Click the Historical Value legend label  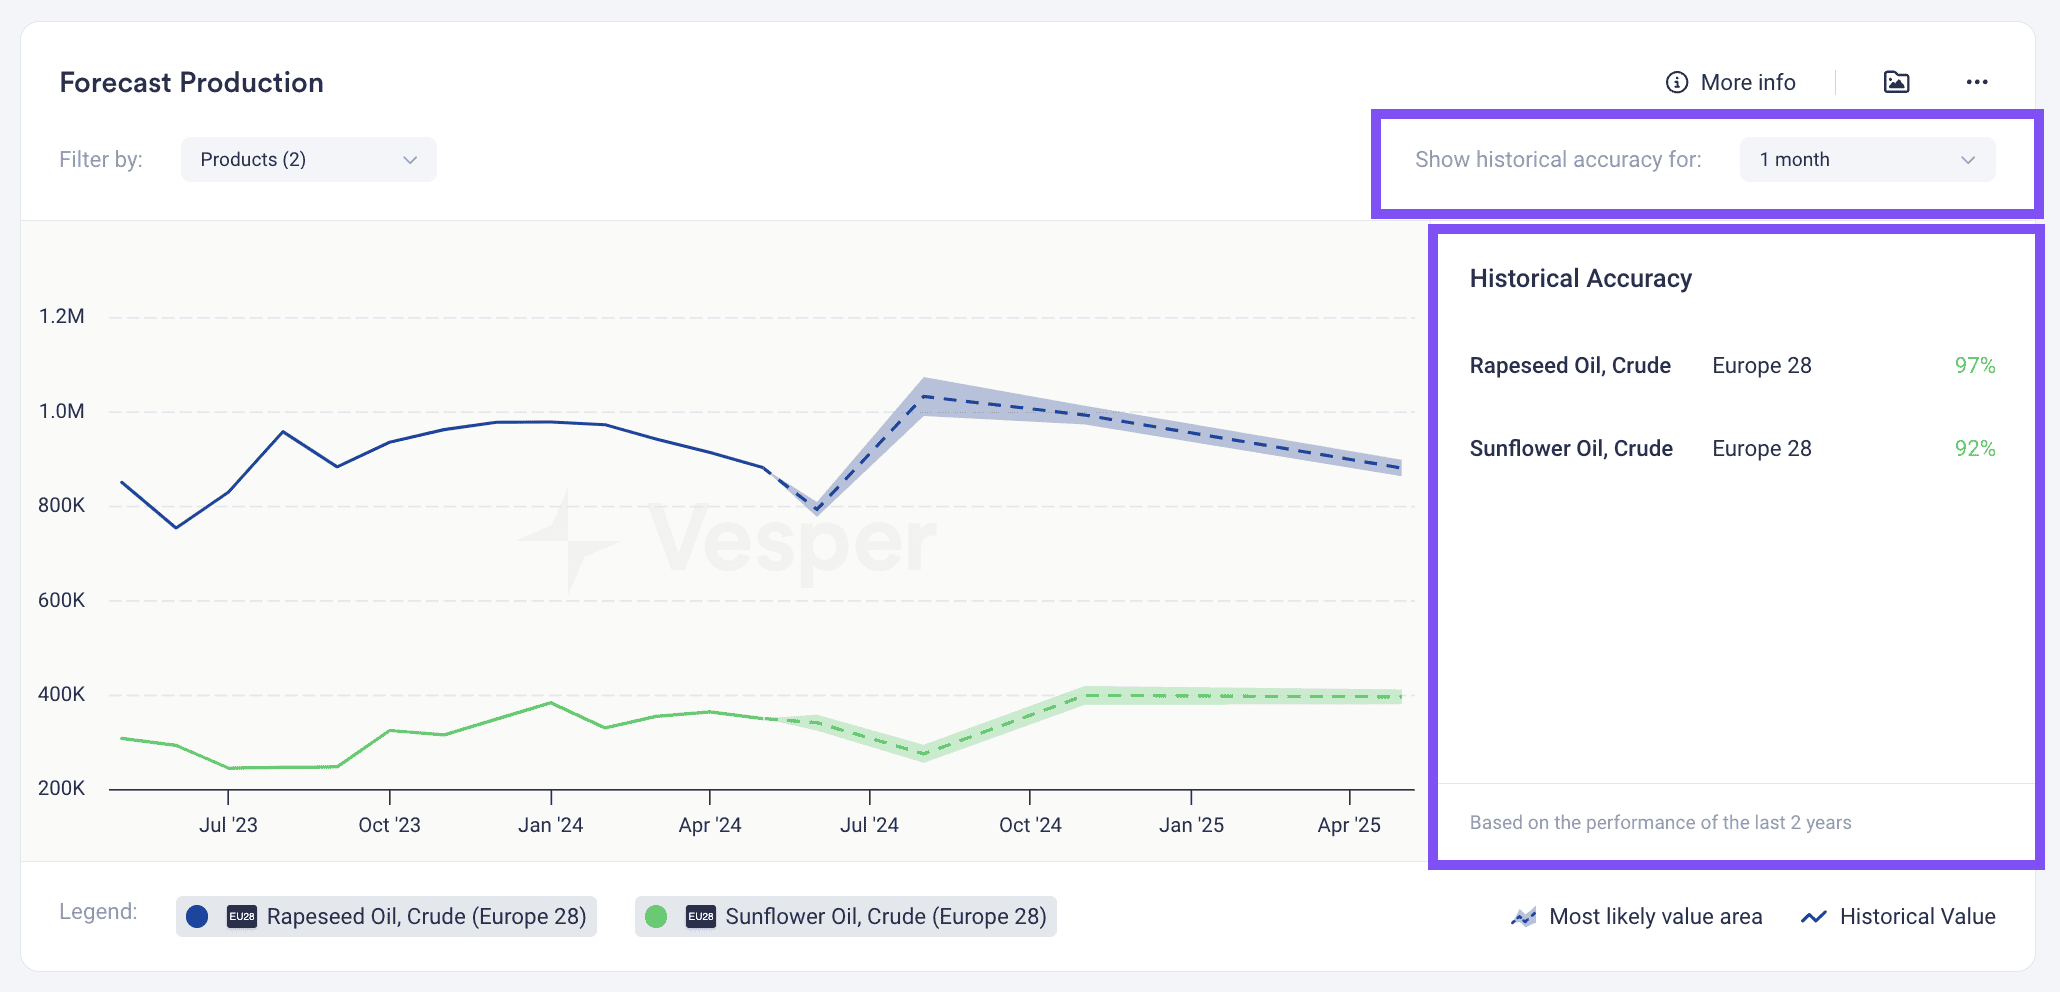pos(1917,916)
